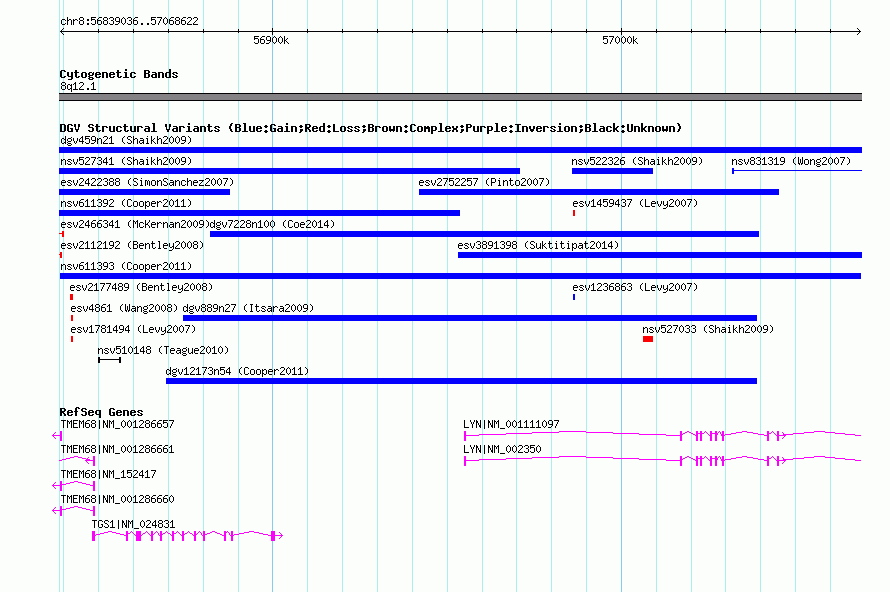Select the blue esv3891398 gain bar
Viewport: 890px width, 592px height.
[660, 255]
